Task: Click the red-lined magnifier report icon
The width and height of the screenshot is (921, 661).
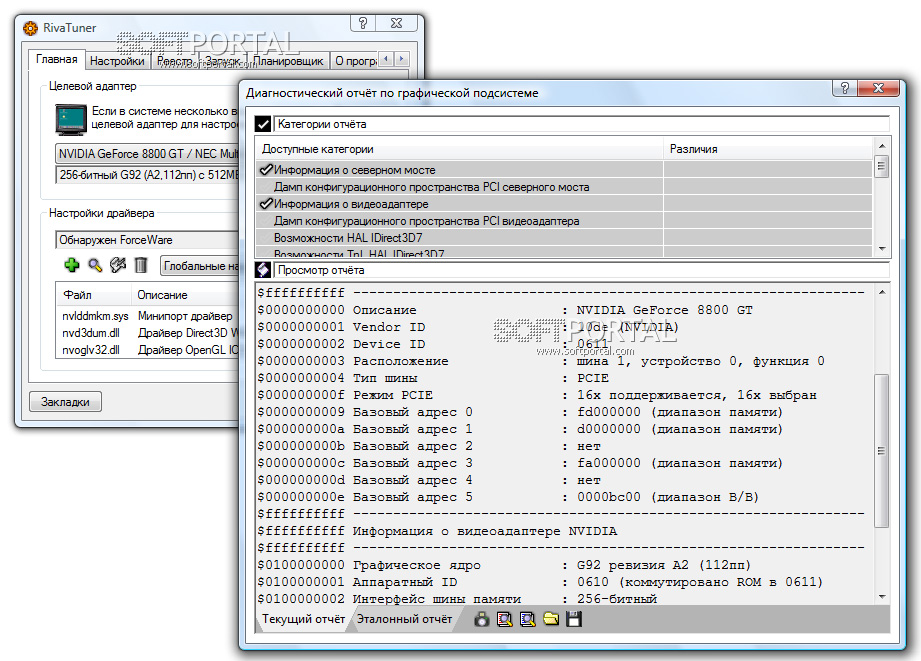Action: tap(505, 619)
